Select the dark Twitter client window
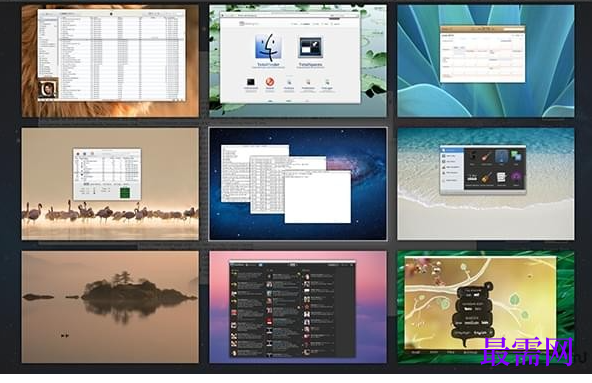The image size is (592, 383). (293, 308)
